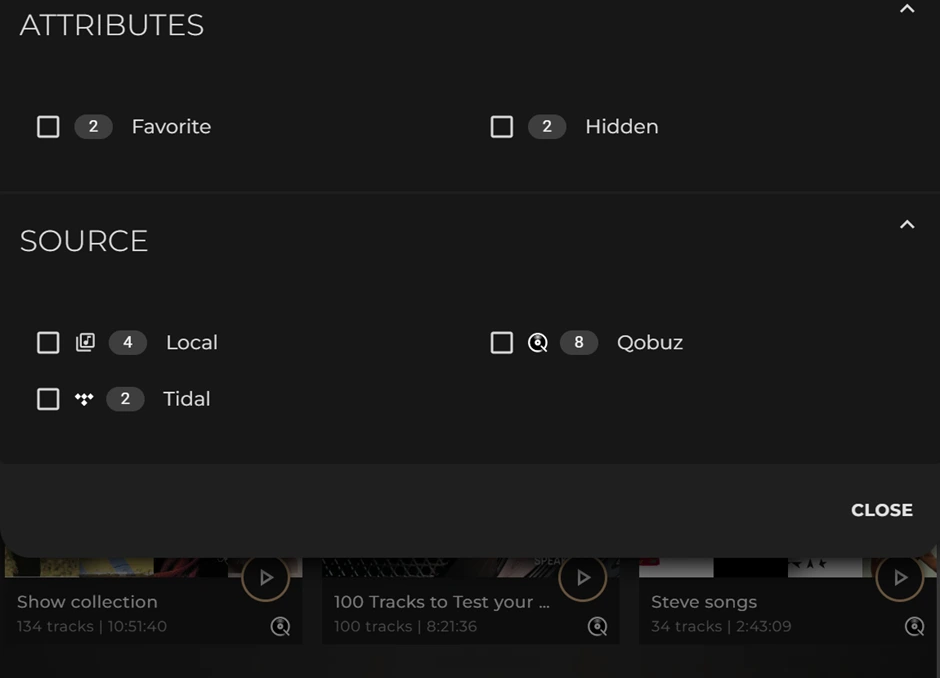
Task: Toggle the Tidal source checkbox
Action: click(x=48, y=399)
